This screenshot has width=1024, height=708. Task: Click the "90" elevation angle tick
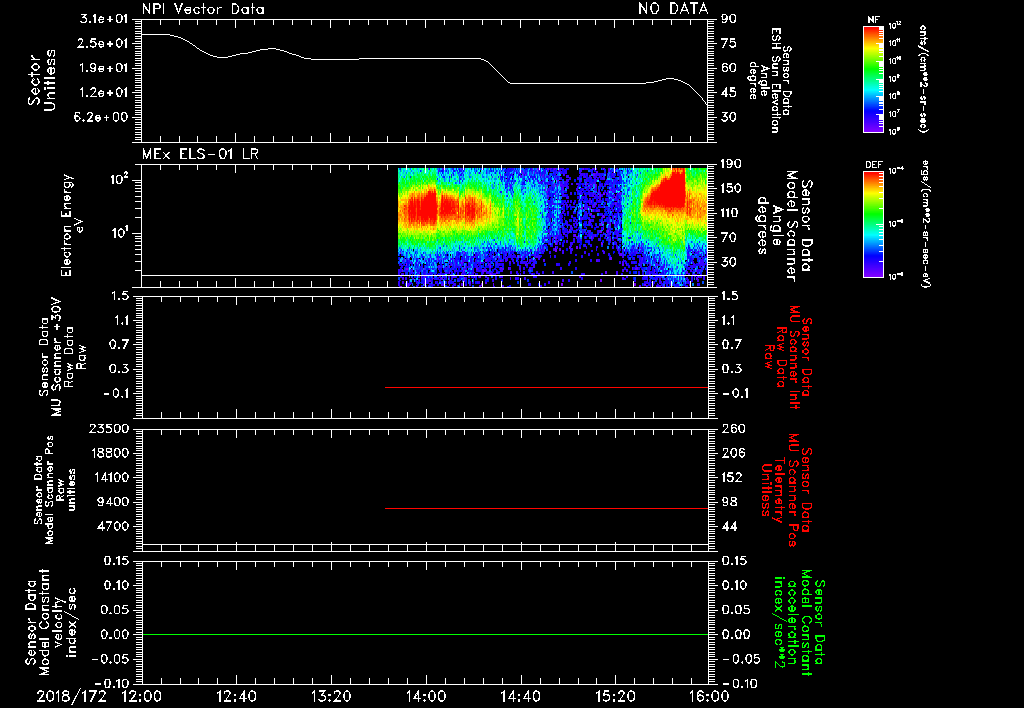729,19
